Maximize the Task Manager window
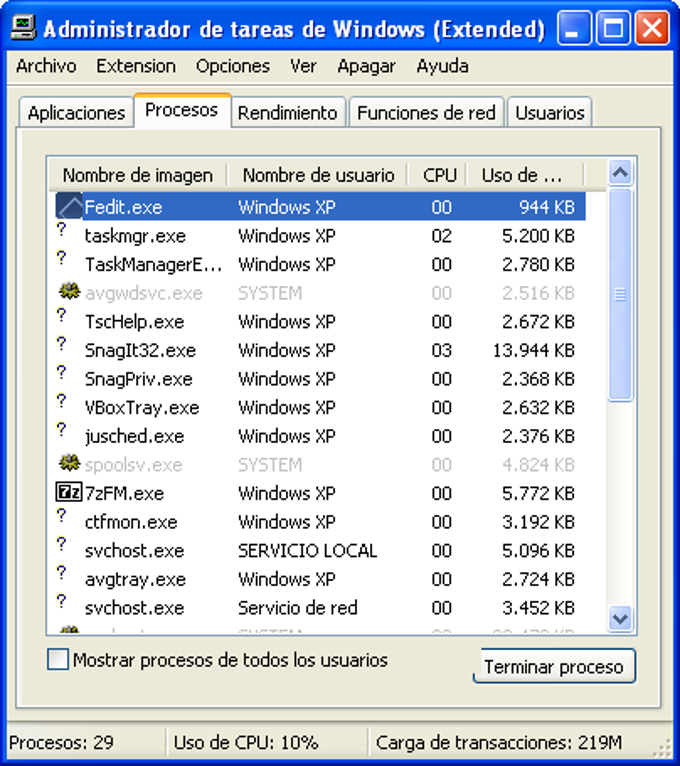The image size is (680, 766). click(613, 28)
